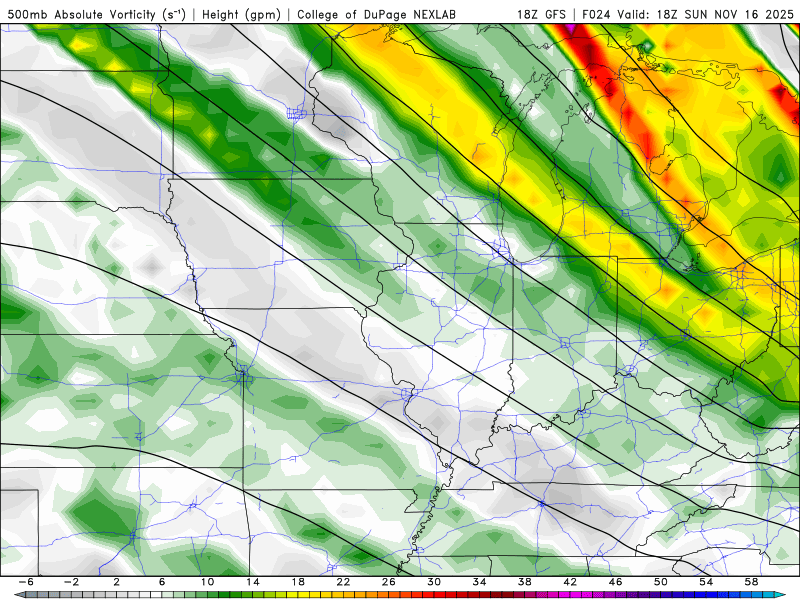Select the '18Z GFS' model run label
Viewport: 800px width, 600px height.
click(541, 15)
